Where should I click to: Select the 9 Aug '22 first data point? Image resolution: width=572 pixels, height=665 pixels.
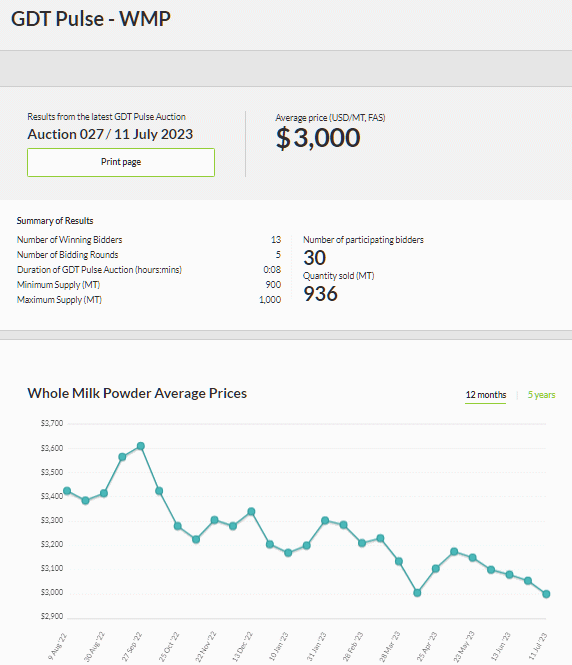click(67, 491)
